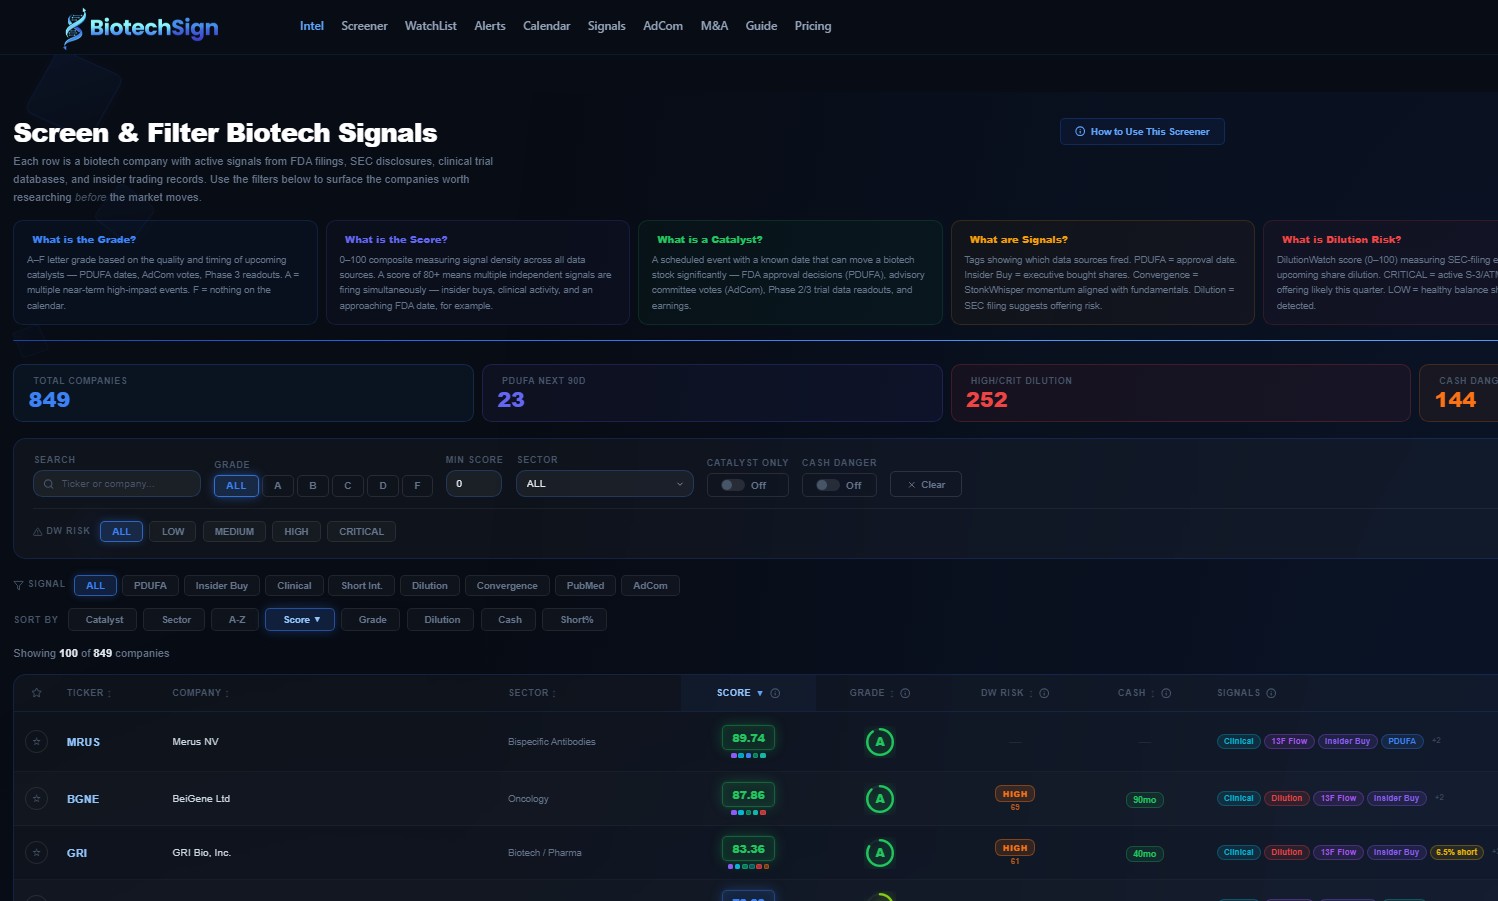Open How to Use This Screener

(1142, 132)
